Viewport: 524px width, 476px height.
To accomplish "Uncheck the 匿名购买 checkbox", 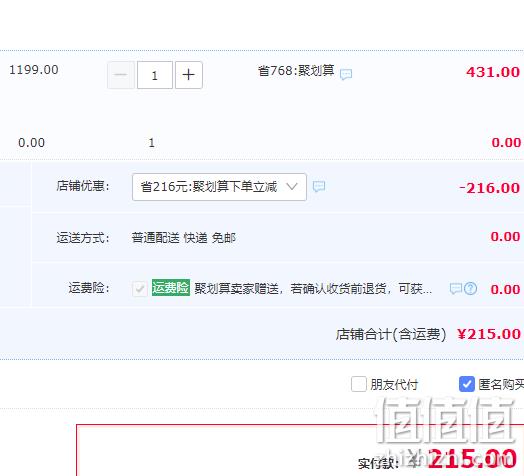I will pyautogui.click(x=467, y=384).
